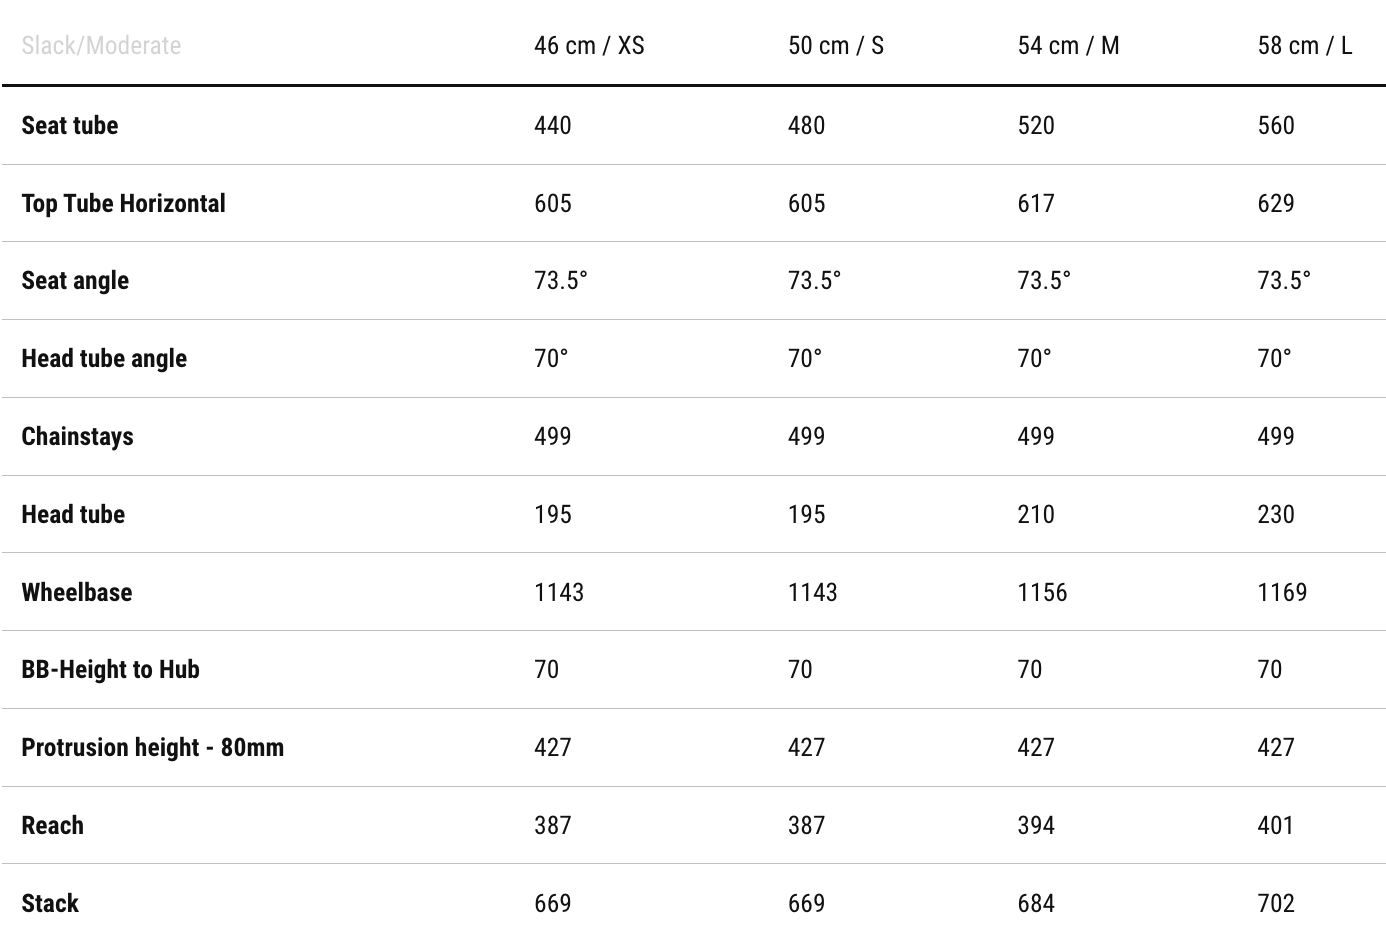Select the 50 cm / S column header
This screenshot has height=952, width=1386.
pos(835,46)
